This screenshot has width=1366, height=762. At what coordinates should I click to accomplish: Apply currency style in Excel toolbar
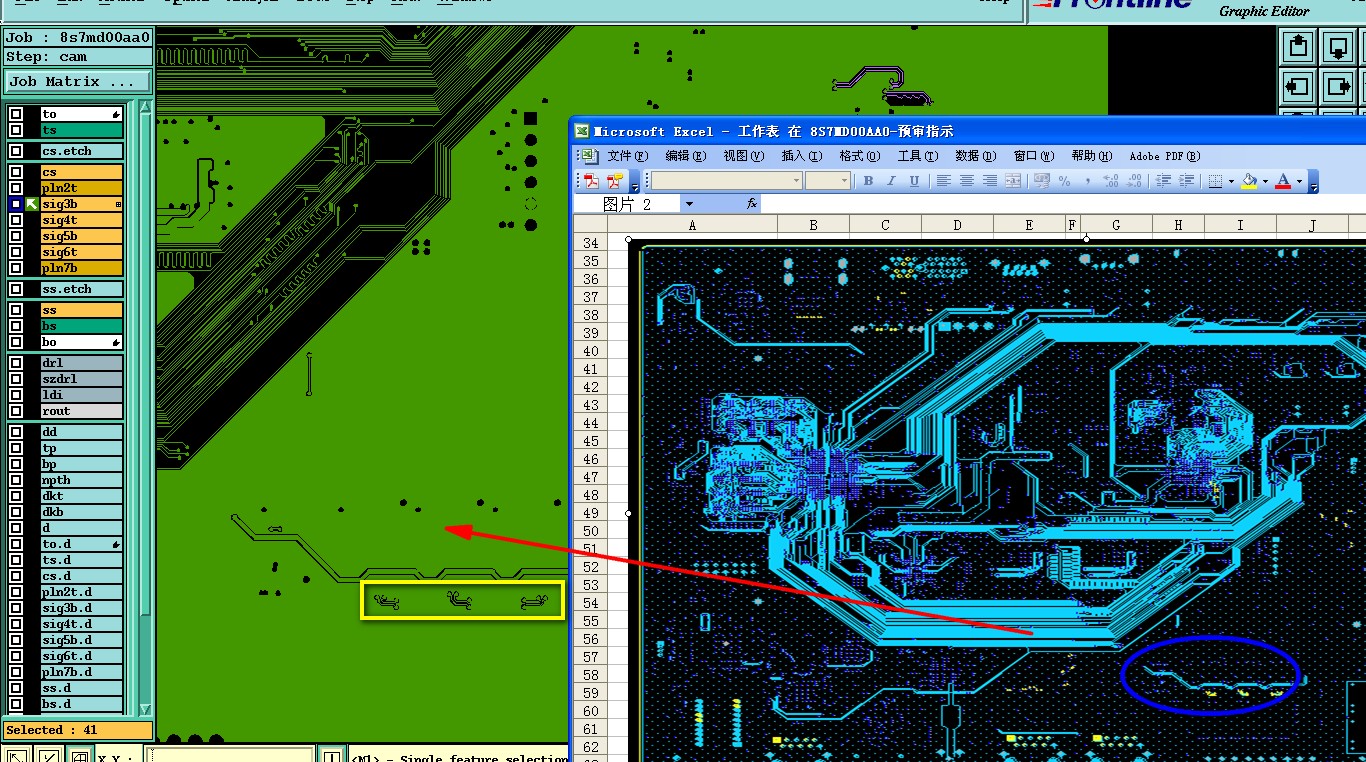1042,181
